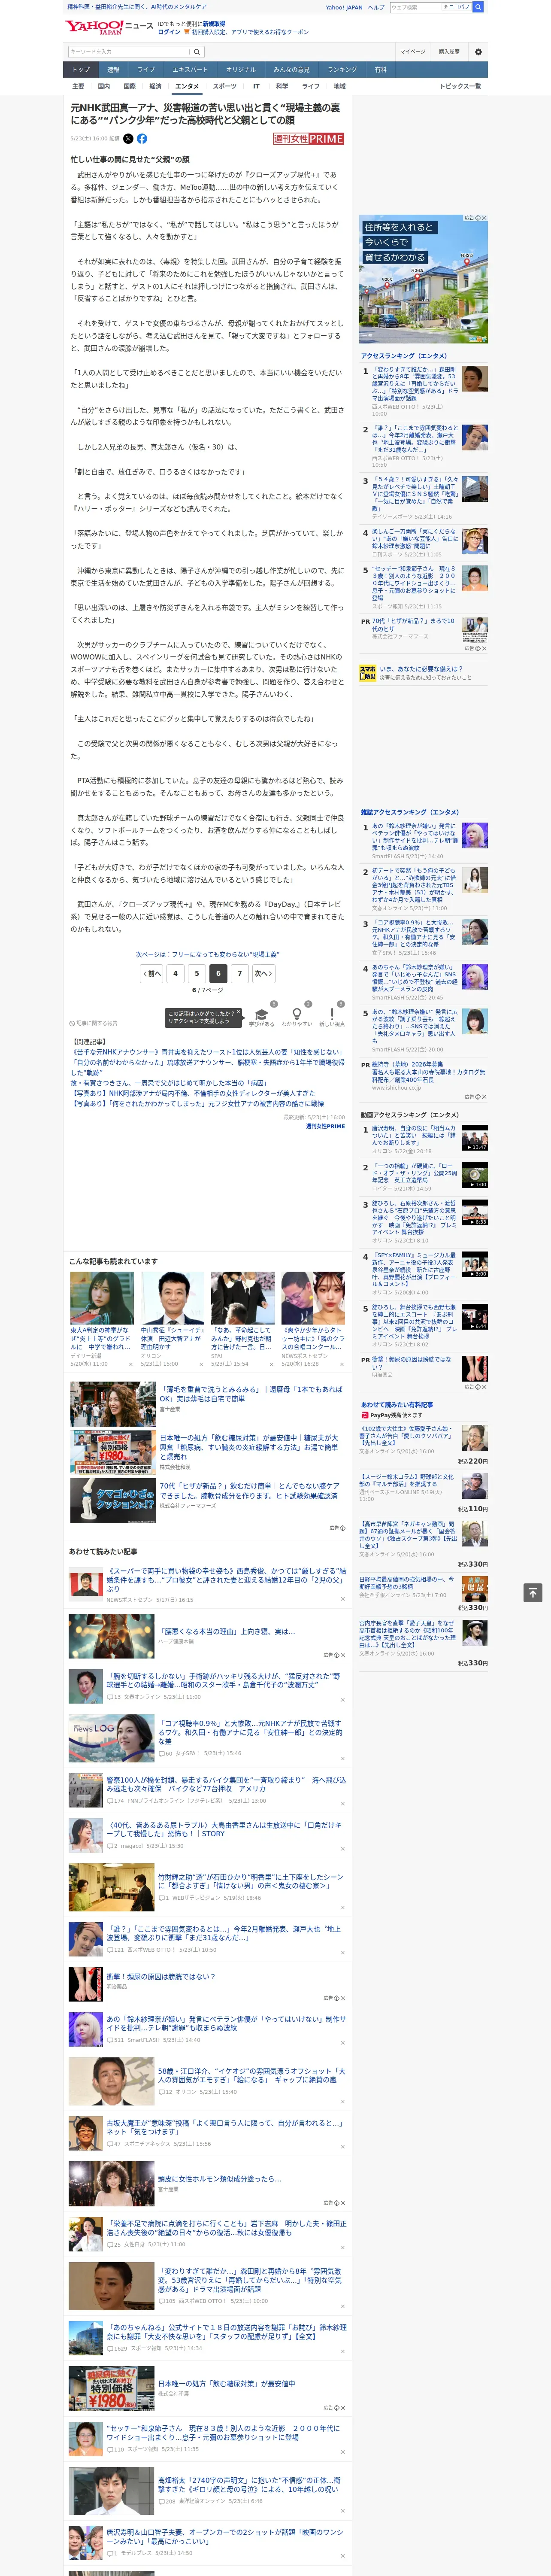Click the scroll-to-top arrow button

[x=533, y=1592]
